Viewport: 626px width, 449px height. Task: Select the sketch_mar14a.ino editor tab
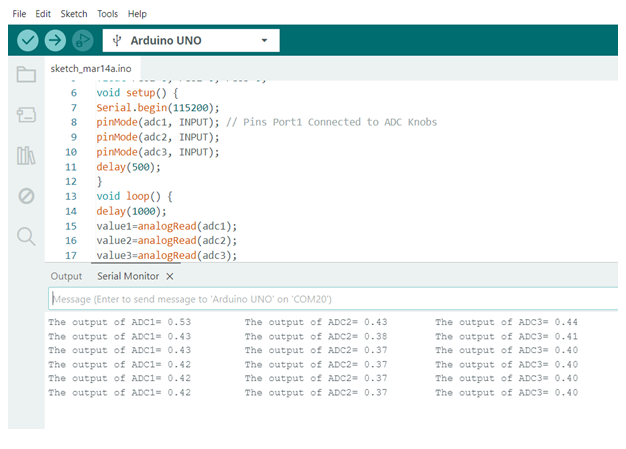tap(91, 67)
